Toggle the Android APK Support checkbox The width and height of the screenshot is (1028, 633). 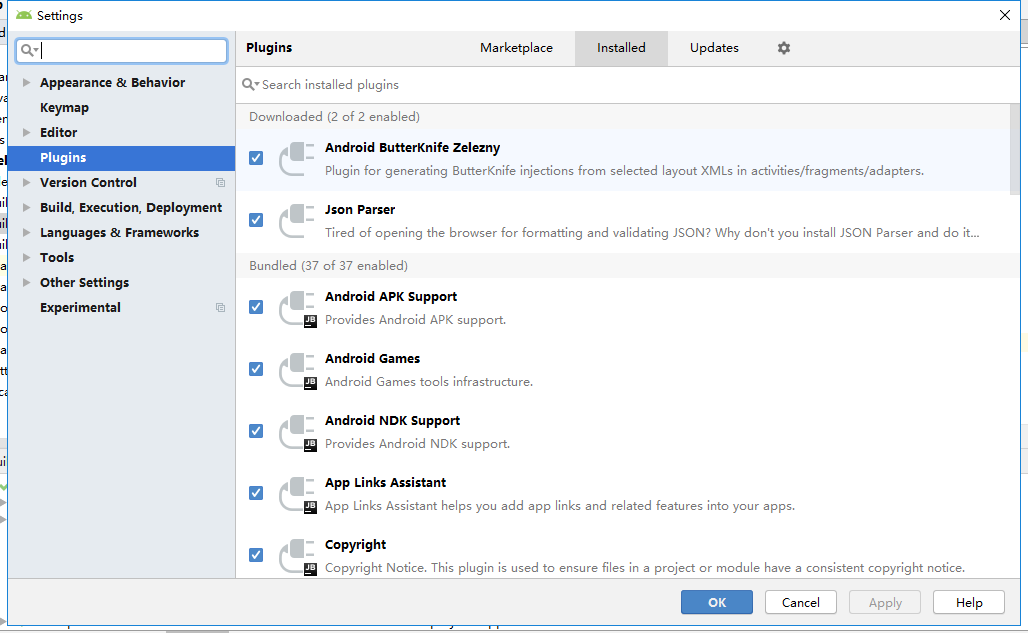click(x=256, y=307)
